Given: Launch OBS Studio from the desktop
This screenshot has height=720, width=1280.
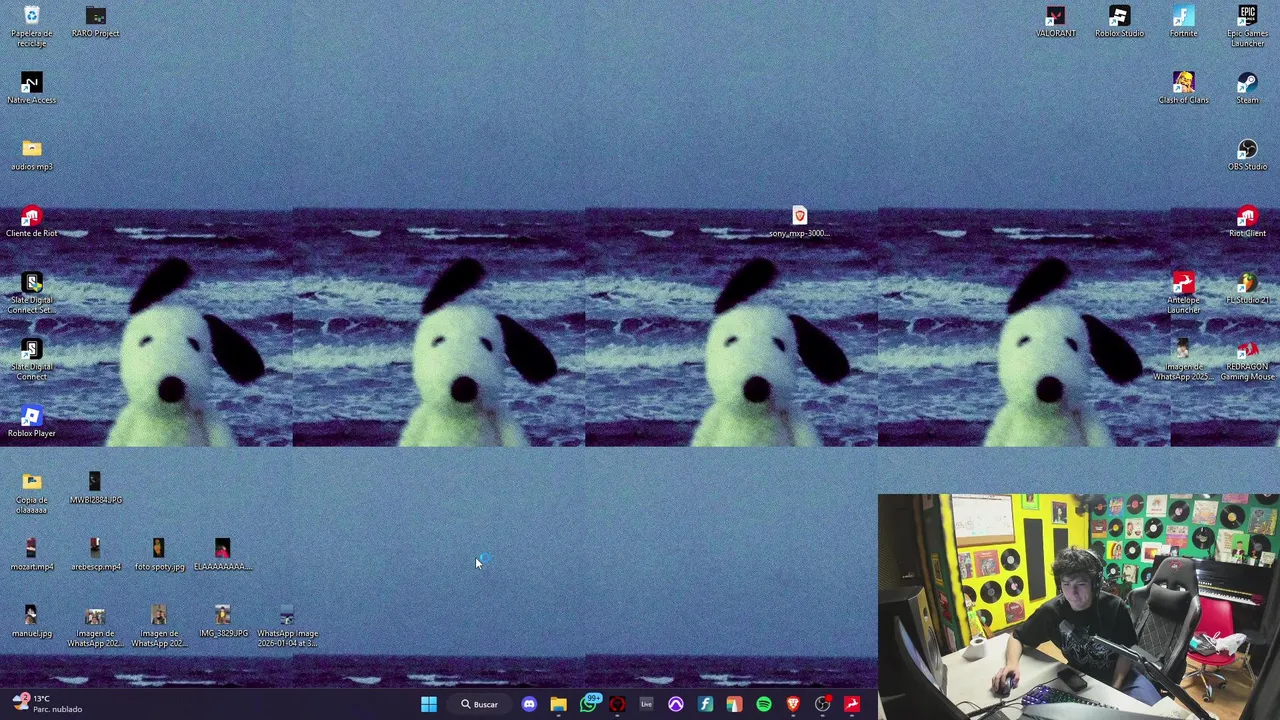Looking at the screenshot, I should point(1247,155).
